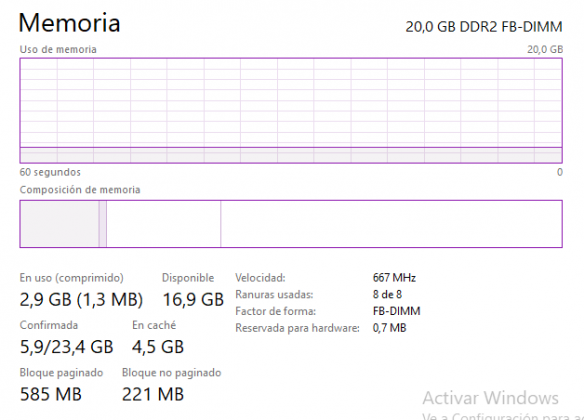The height and width of the screenshot is (420, 584).
Task: Click the Bloque paginado 585 MB value
Action: point(51,394)
